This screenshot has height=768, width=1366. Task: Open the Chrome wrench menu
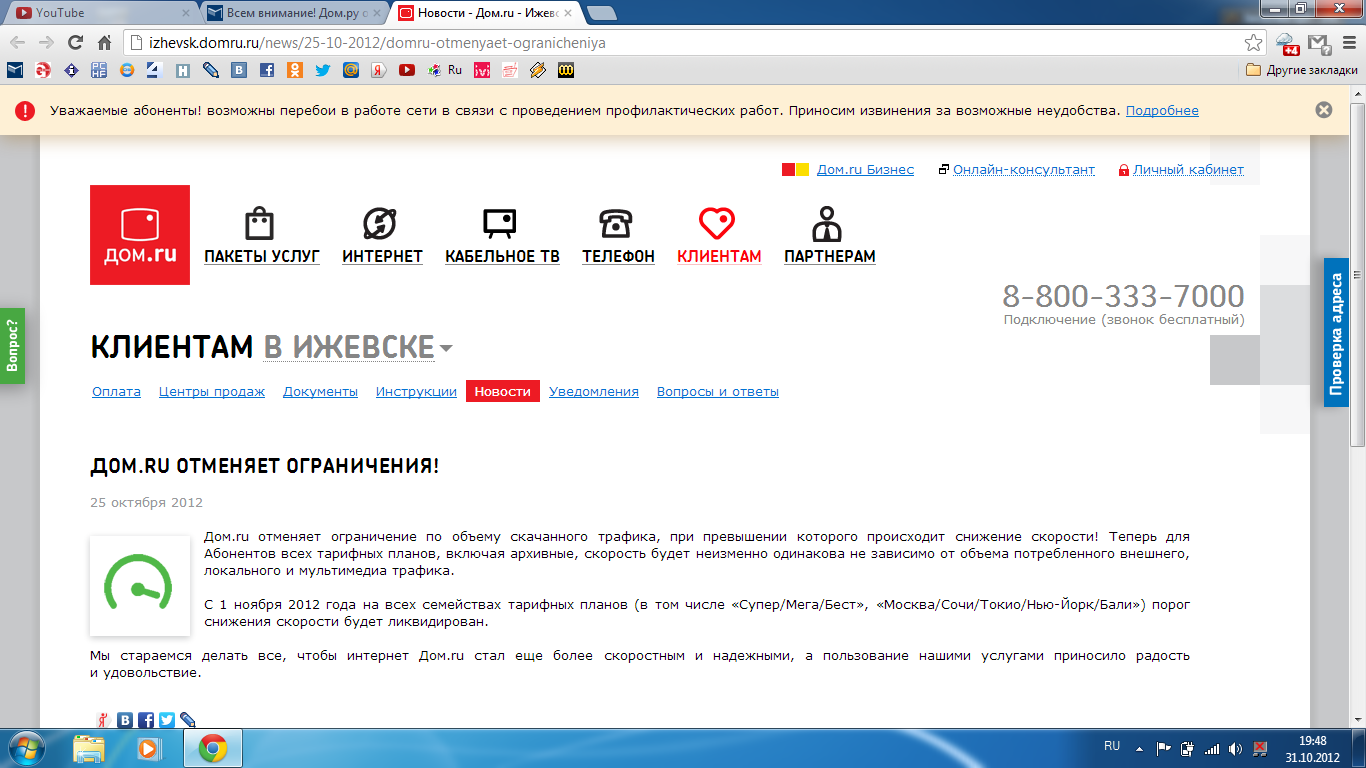pos(1349,43)
